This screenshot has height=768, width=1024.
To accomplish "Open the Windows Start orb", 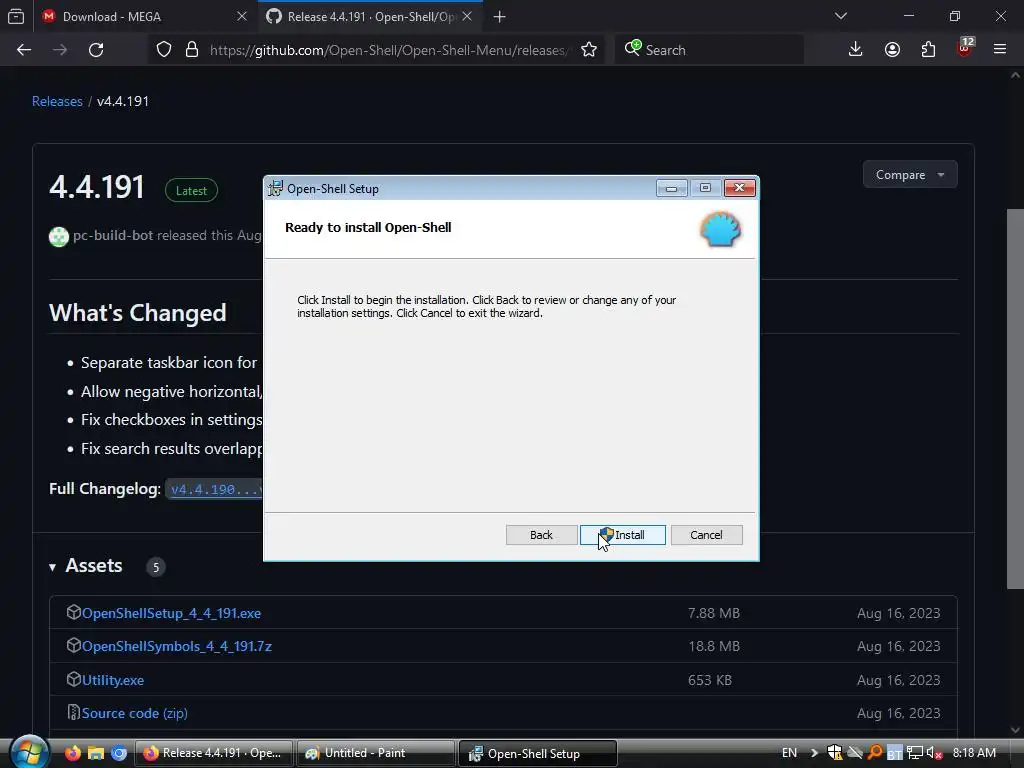I will tap(29, 752).
